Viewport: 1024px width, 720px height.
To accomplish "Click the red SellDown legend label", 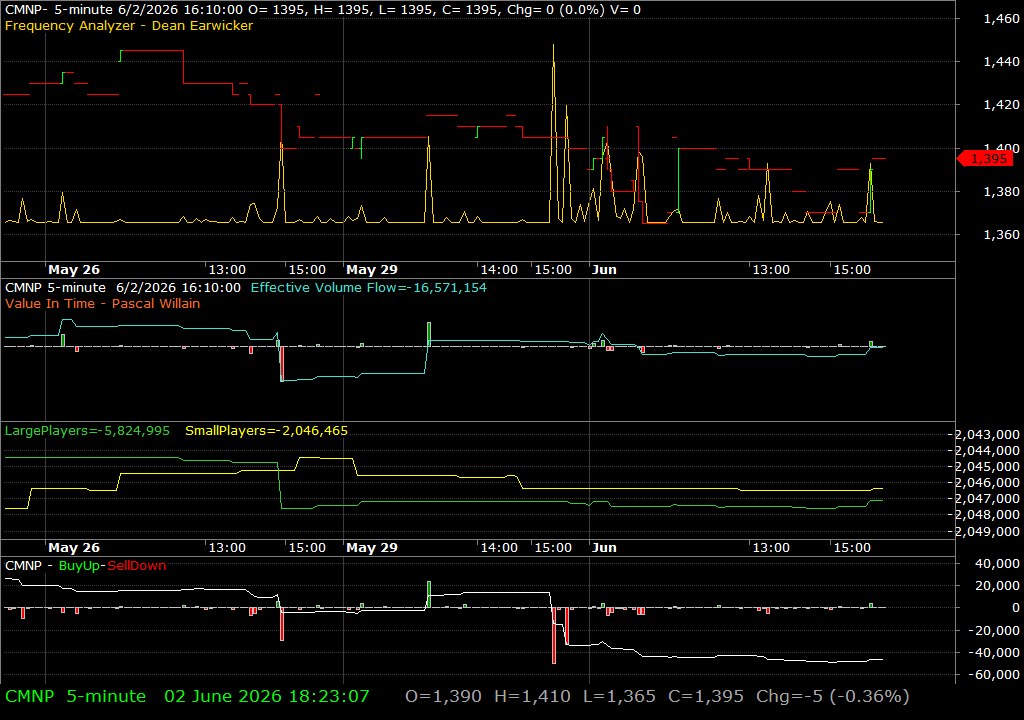I will tap(136, 566).
